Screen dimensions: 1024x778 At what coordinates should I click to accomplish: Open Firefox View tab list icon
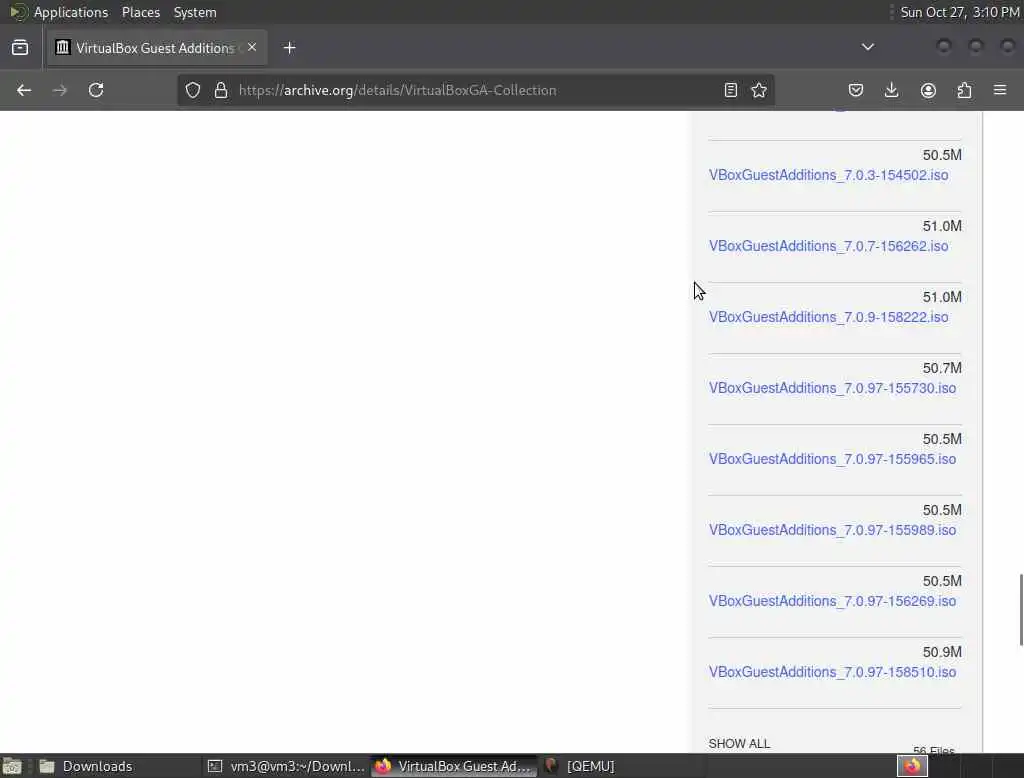(20, 48)
